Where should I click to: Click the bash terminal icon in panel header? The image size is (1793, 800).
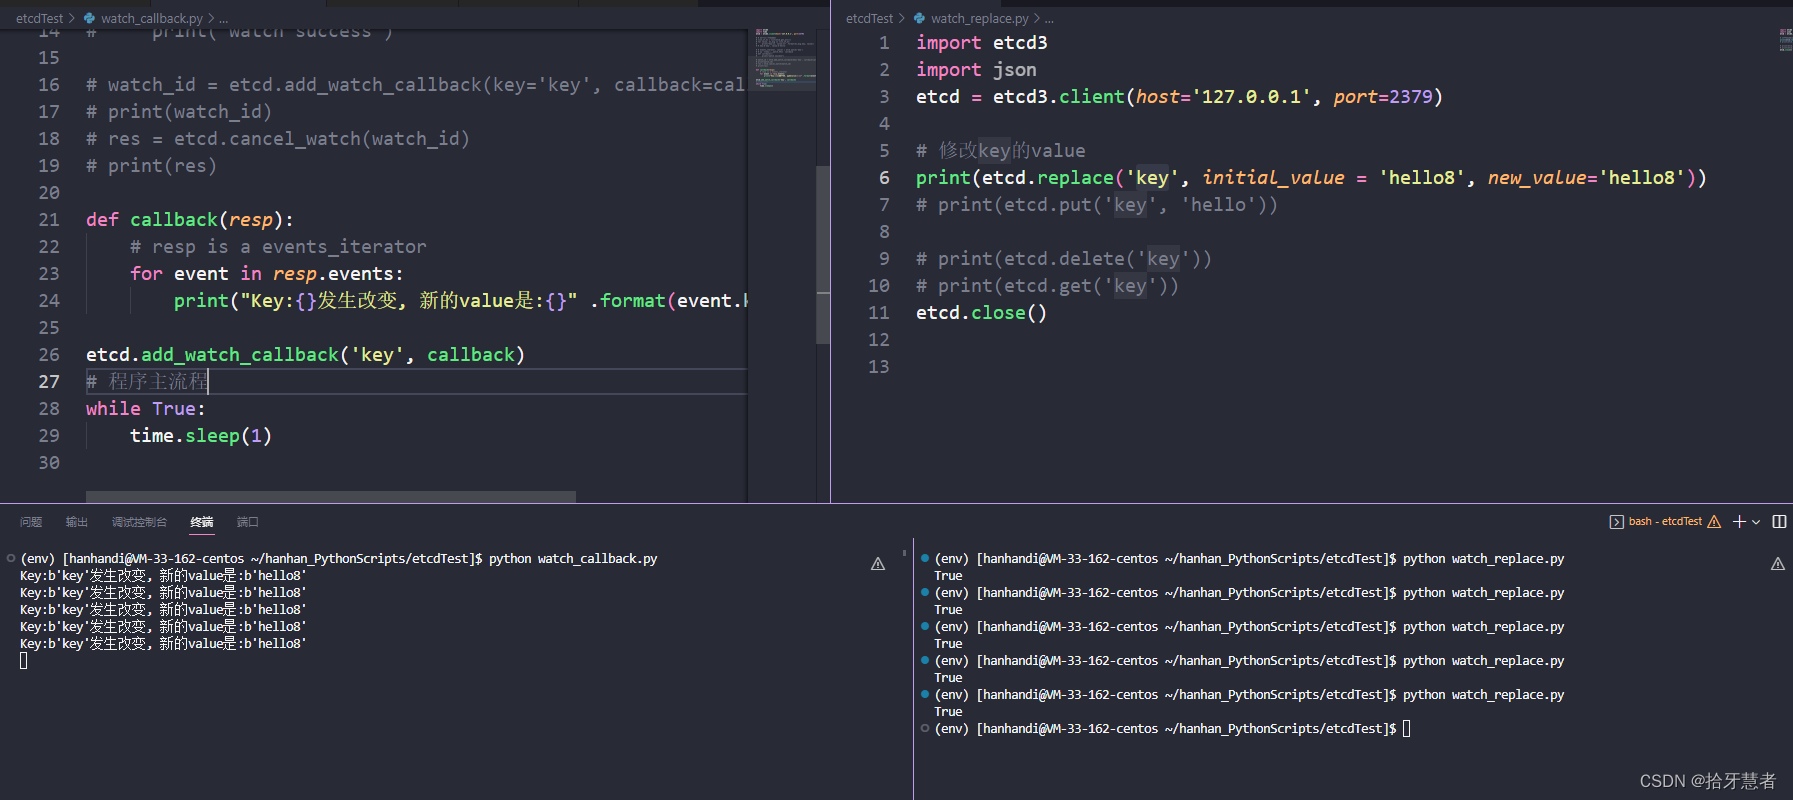pyautogui.click(x=1616, y=522)
